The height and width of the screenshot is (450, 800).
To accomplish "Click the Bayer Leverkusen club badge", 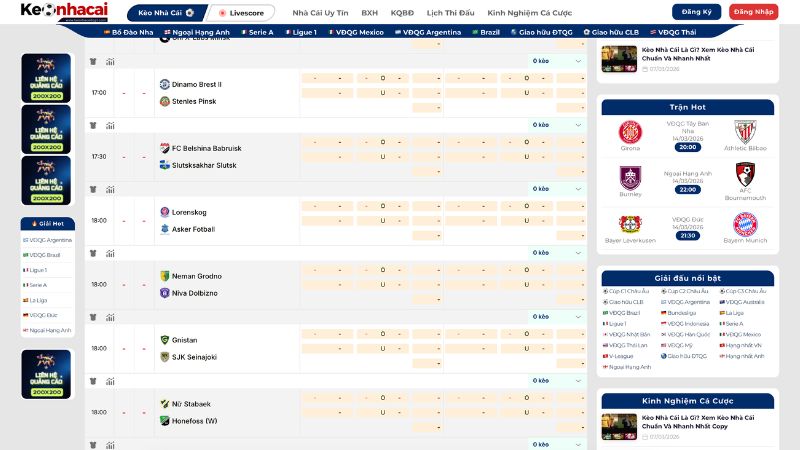I will [x=630, y=224].
